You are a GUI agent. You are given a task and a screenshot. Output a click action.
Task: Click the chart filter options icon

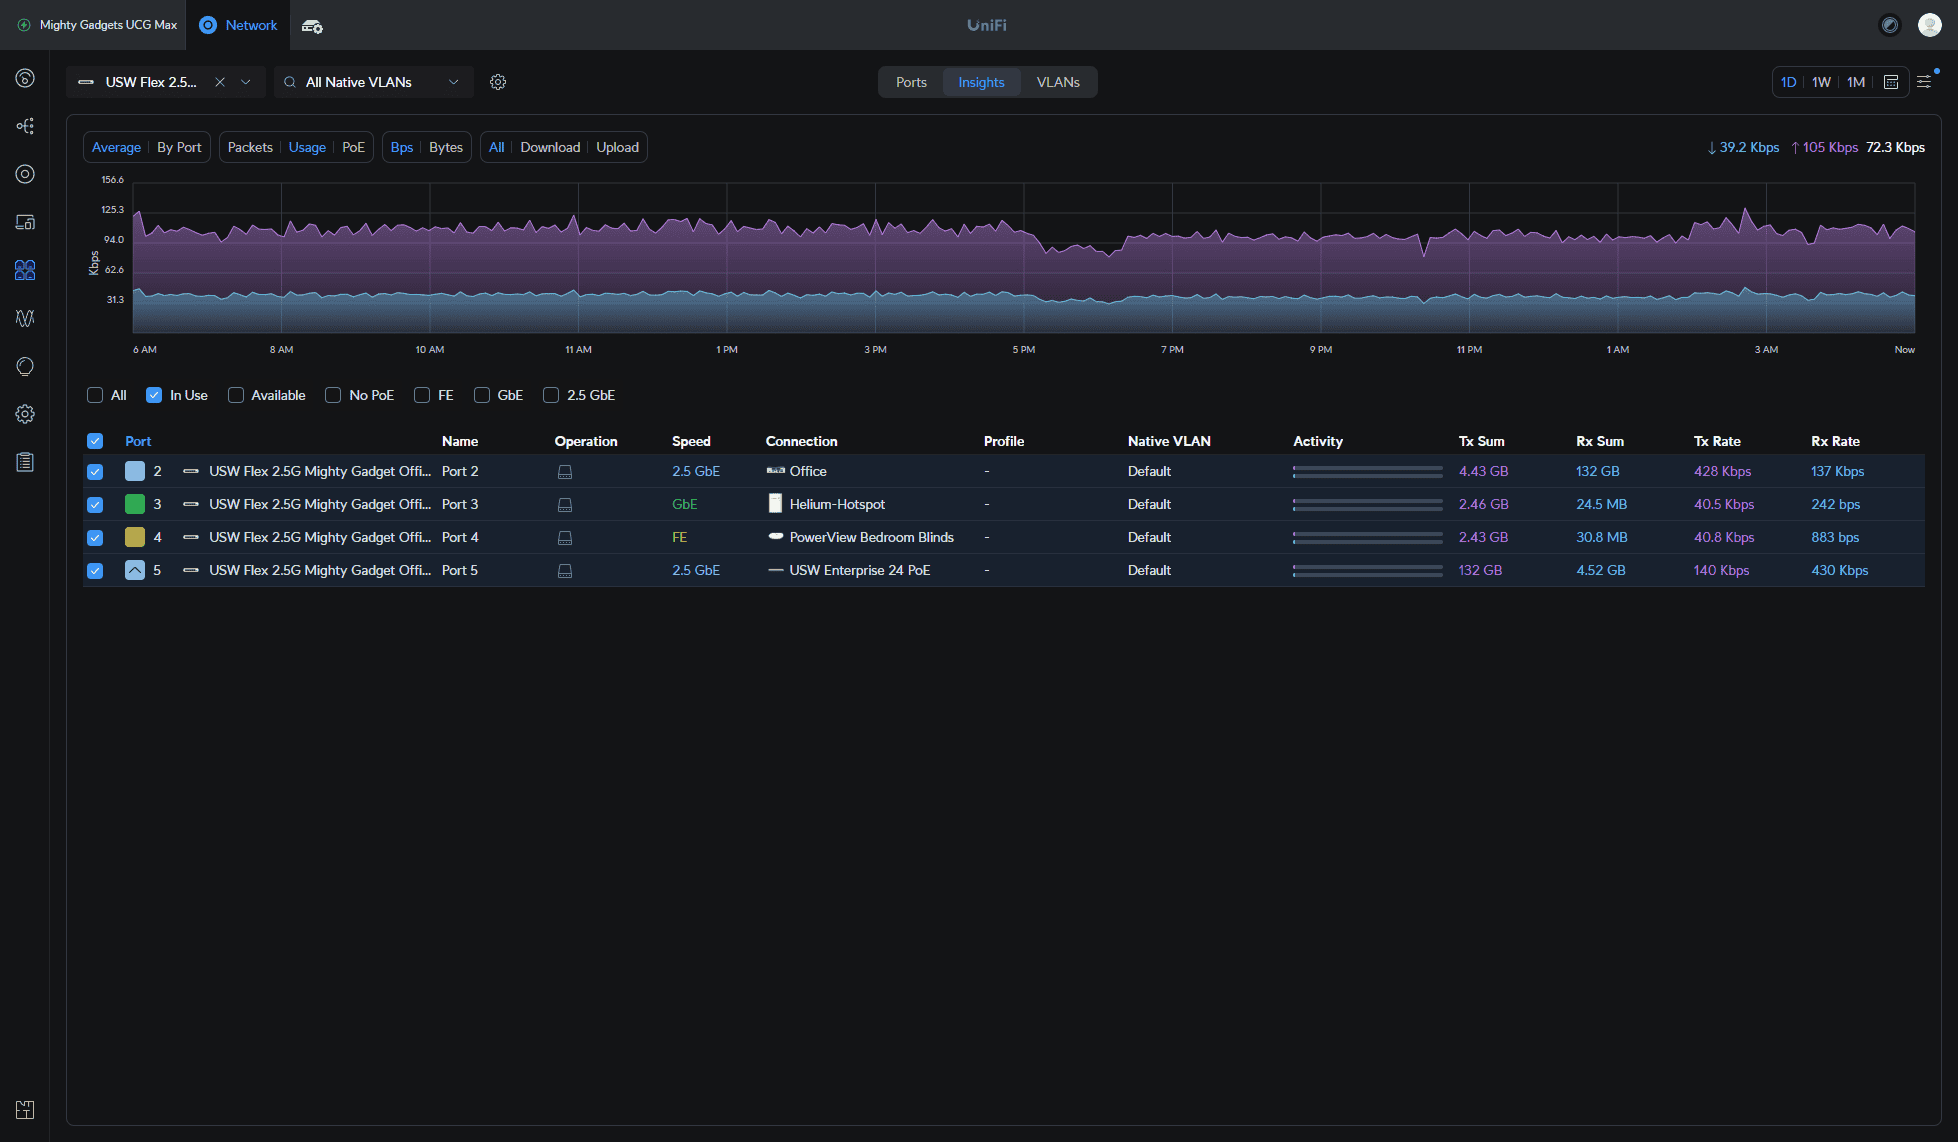[1924, 82]
